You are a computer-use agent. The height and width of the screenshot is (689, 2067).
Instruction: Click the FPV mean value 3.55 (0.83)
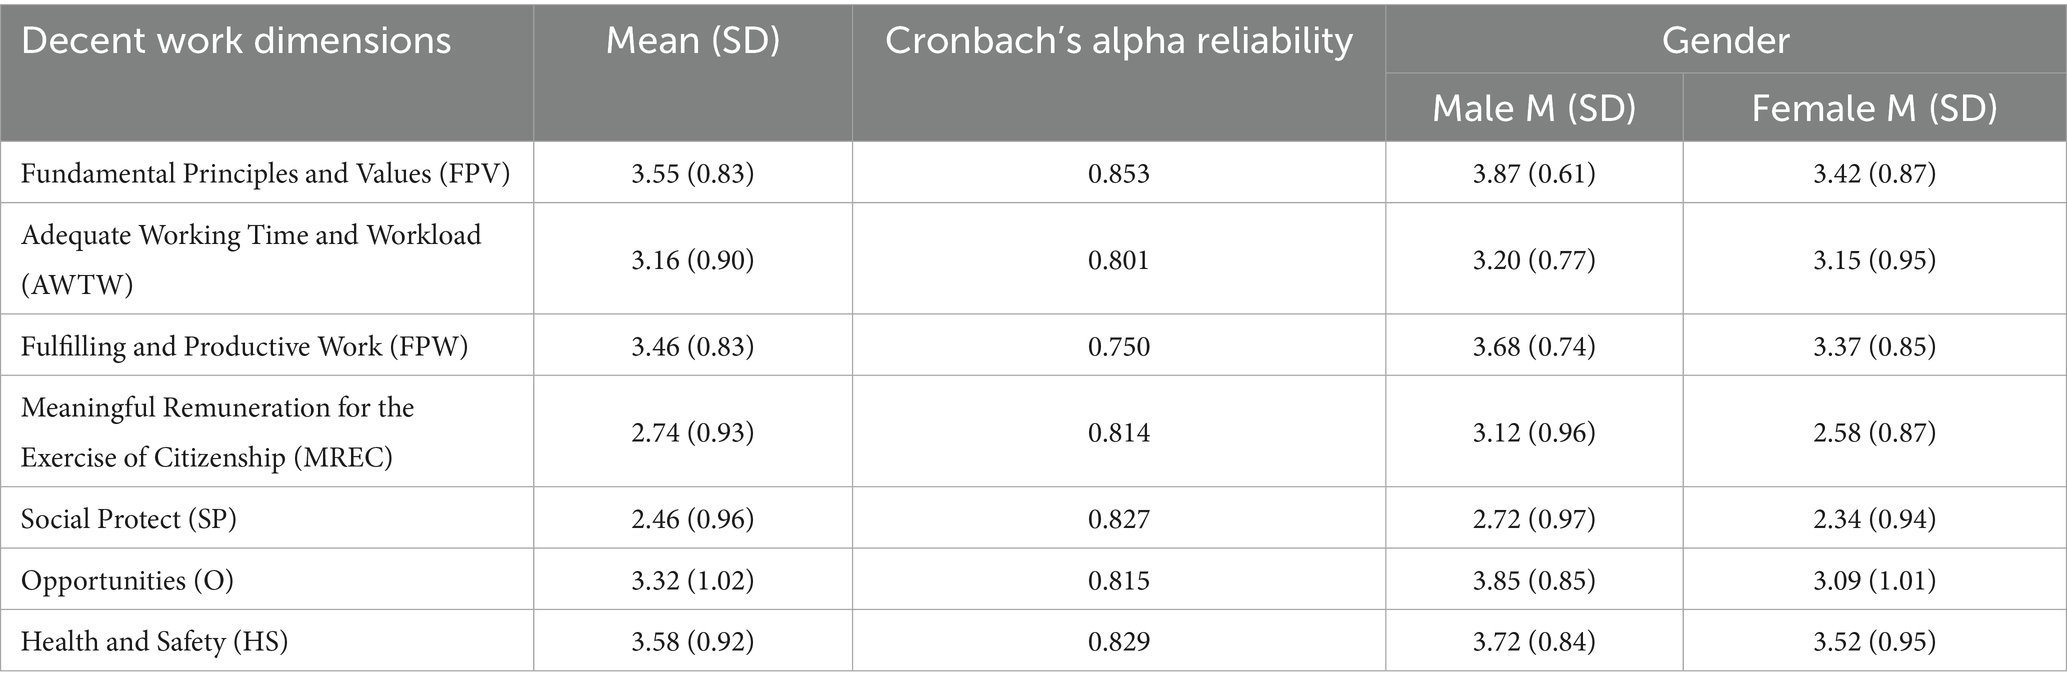pyautogui.click(x=692, y=173)
